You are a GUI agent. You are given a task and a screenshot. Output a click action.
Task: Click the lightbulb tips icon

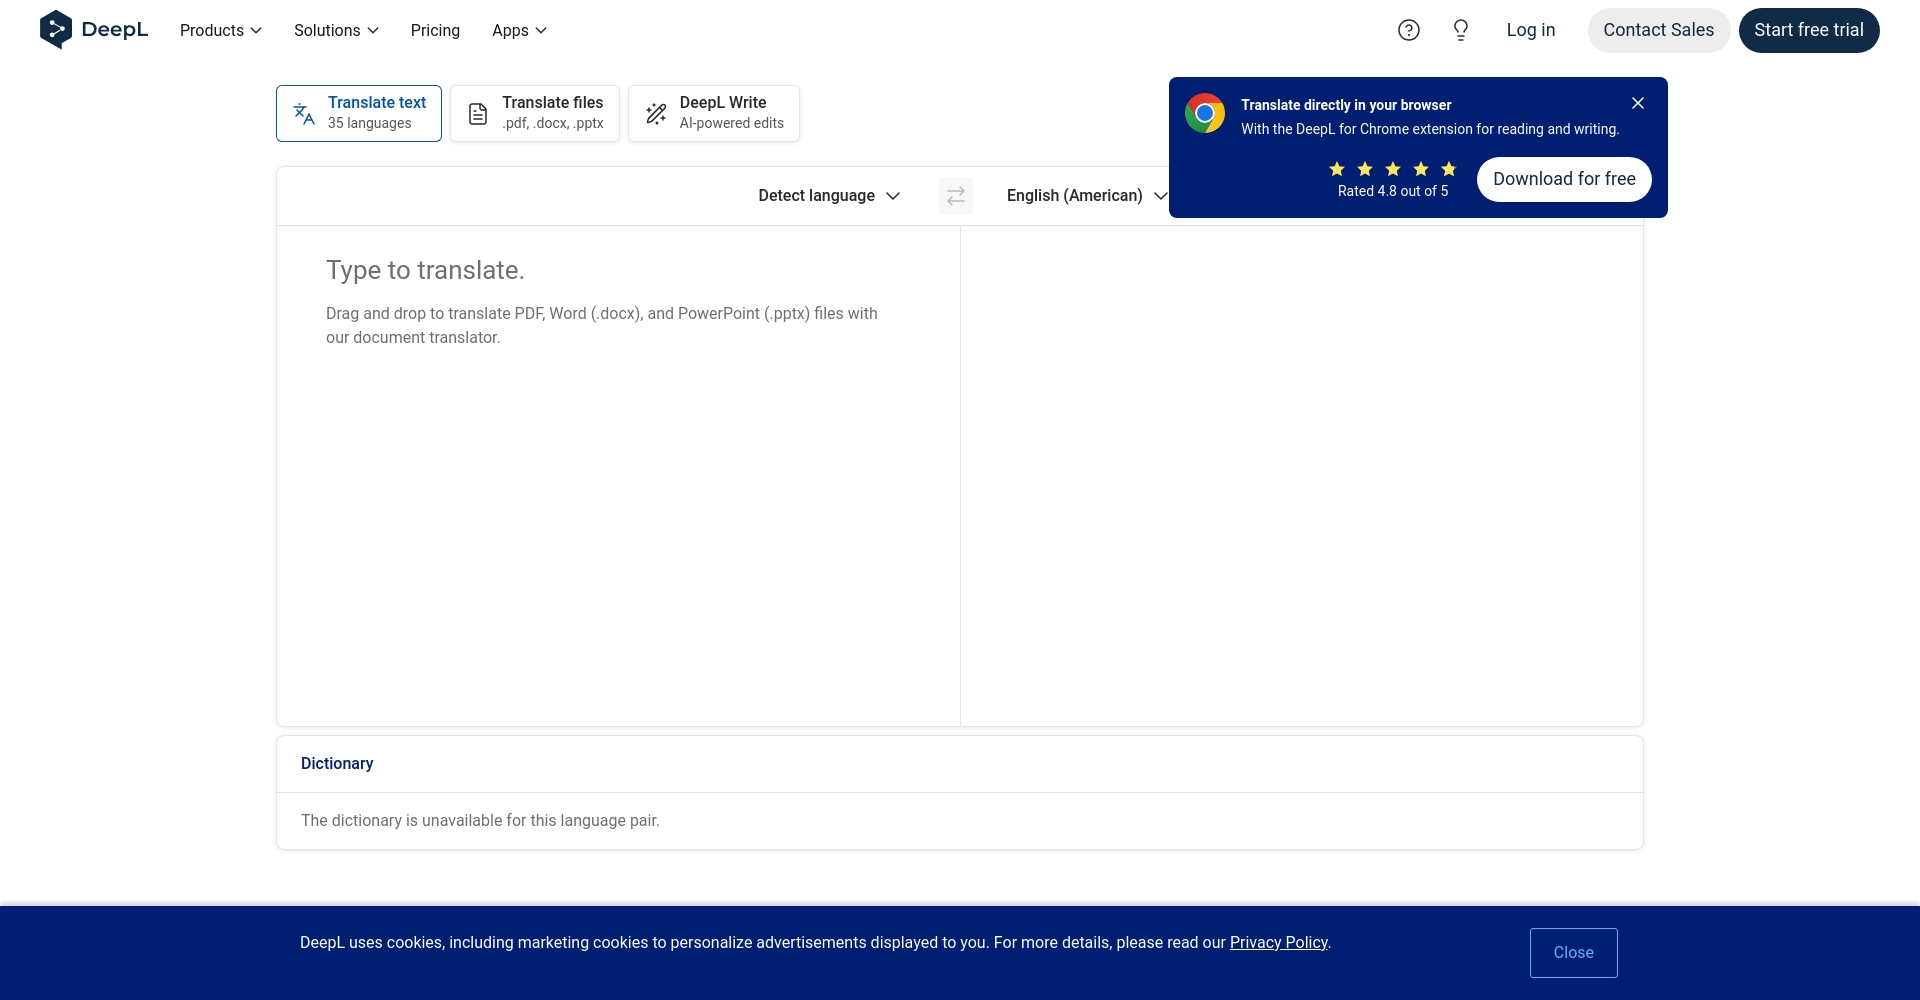(1461, 30)
